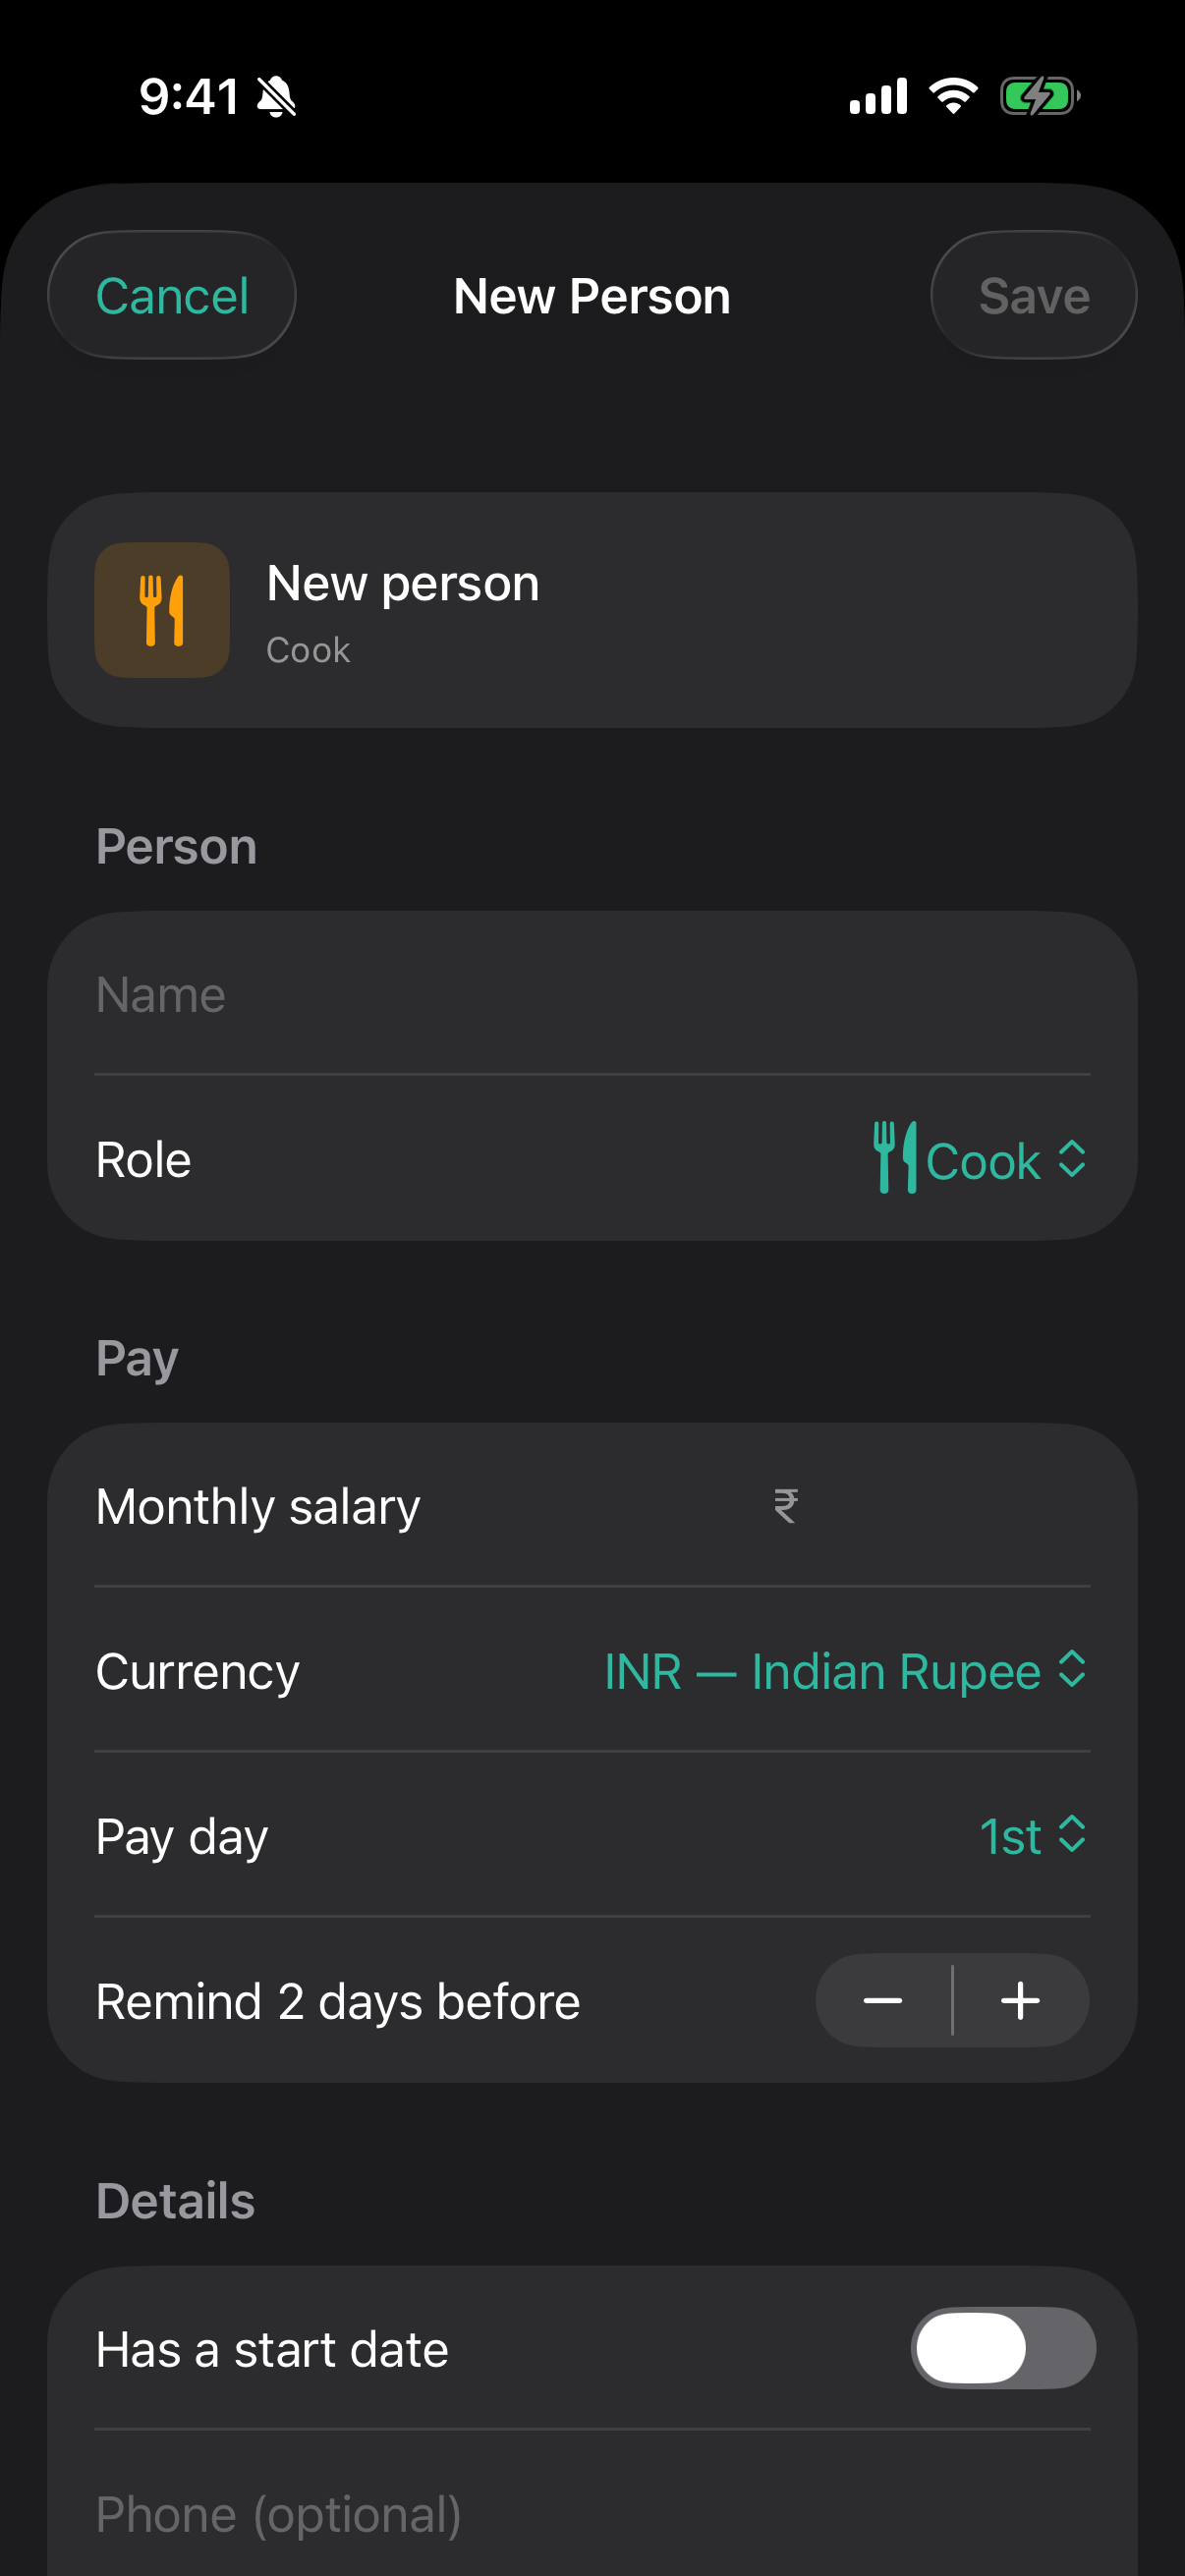Tap the Phone (optional) field

[592, 2512]
